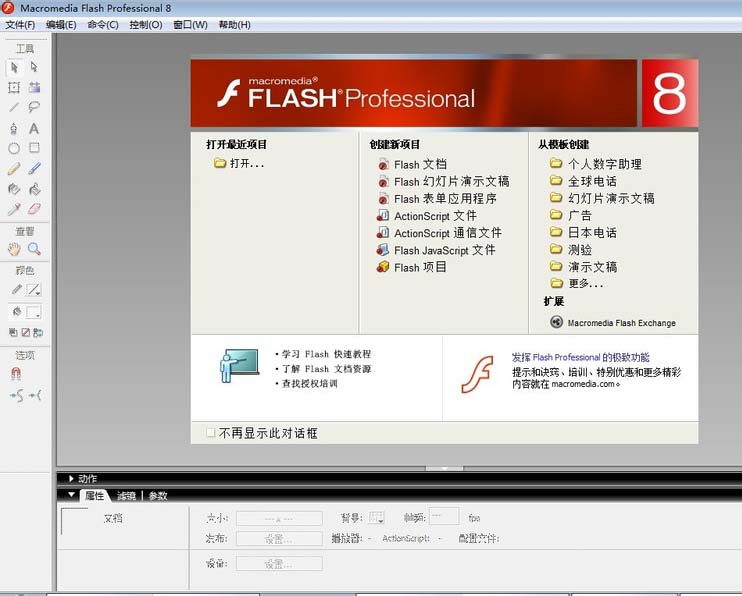Create a Flash JavaScript 文件

pos(436,250)
